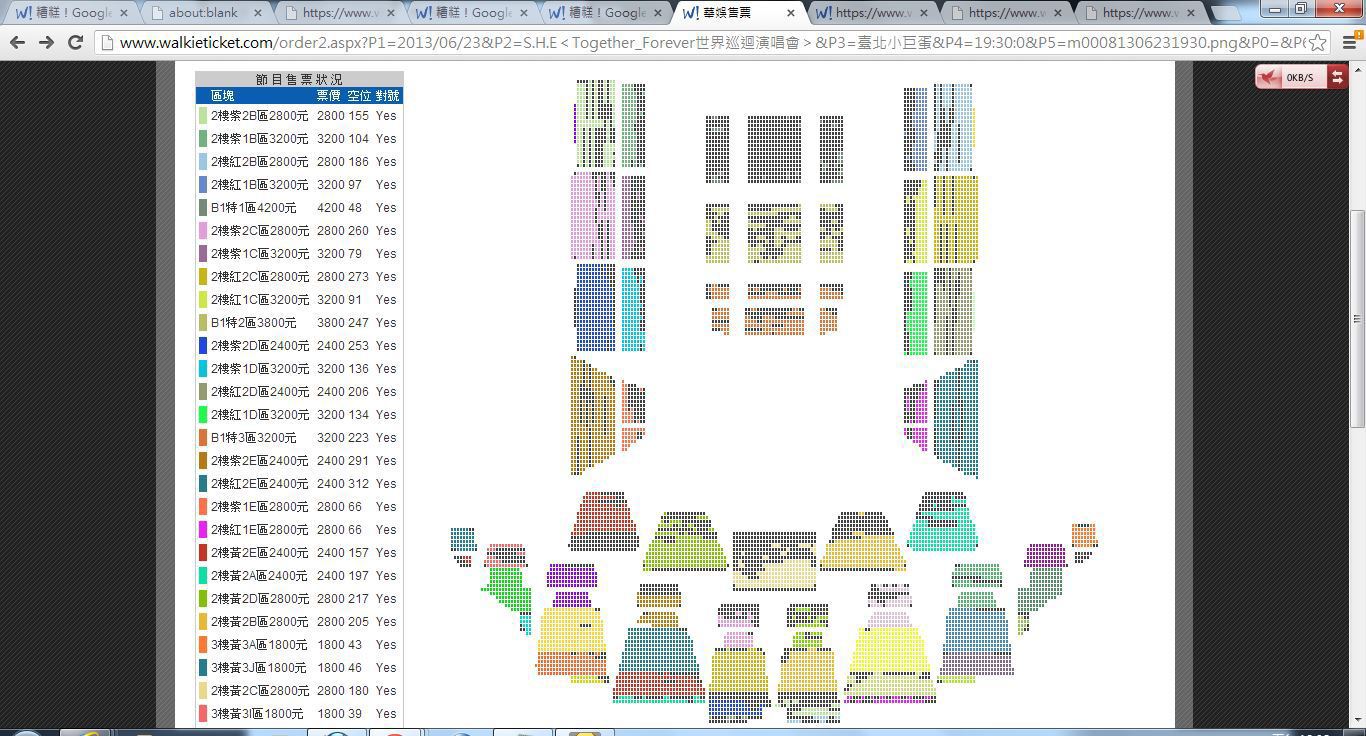The height and width of the screenshot is (736, 1366).
Task: Select the 華娛售票 tab
Action: [x=730, y=13]
